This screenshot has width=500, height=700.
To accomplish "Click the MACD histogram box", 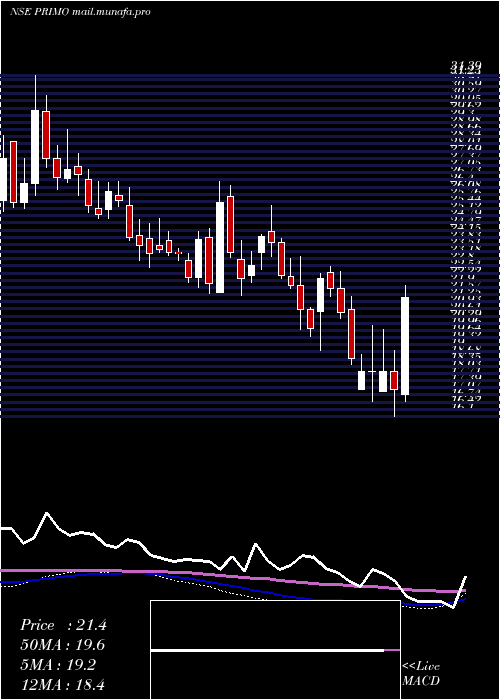I will click(275, 650).
